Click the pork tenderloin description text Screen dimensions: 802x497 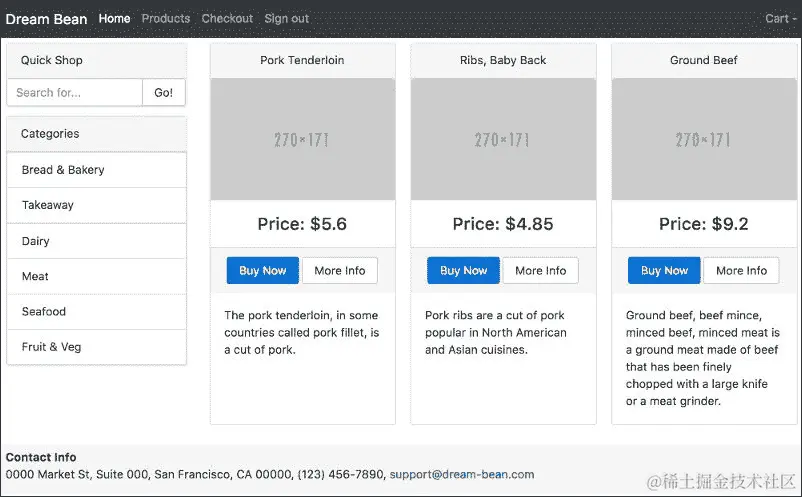pyautogui.click(x=302, y=332)
